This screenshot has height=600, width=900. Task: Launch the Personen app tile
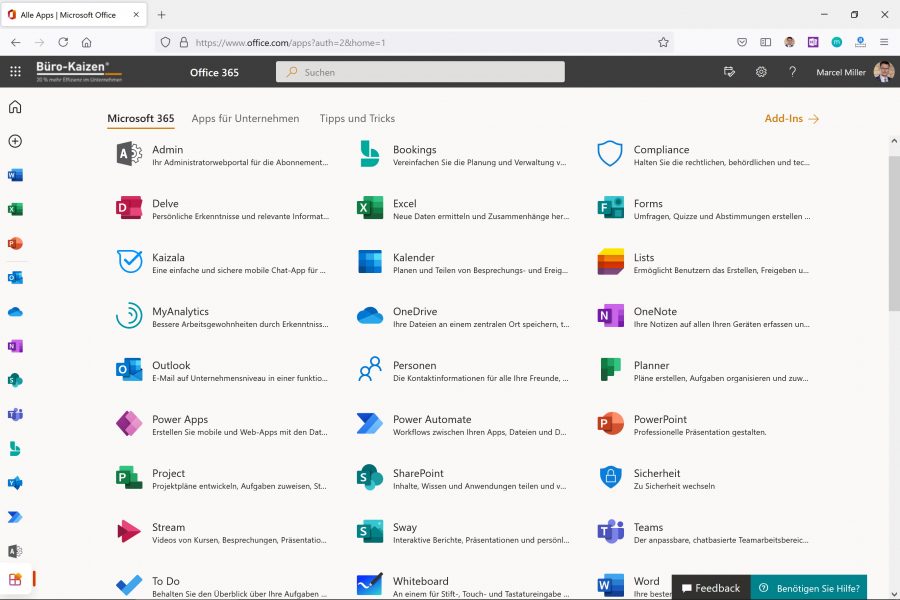464,370
